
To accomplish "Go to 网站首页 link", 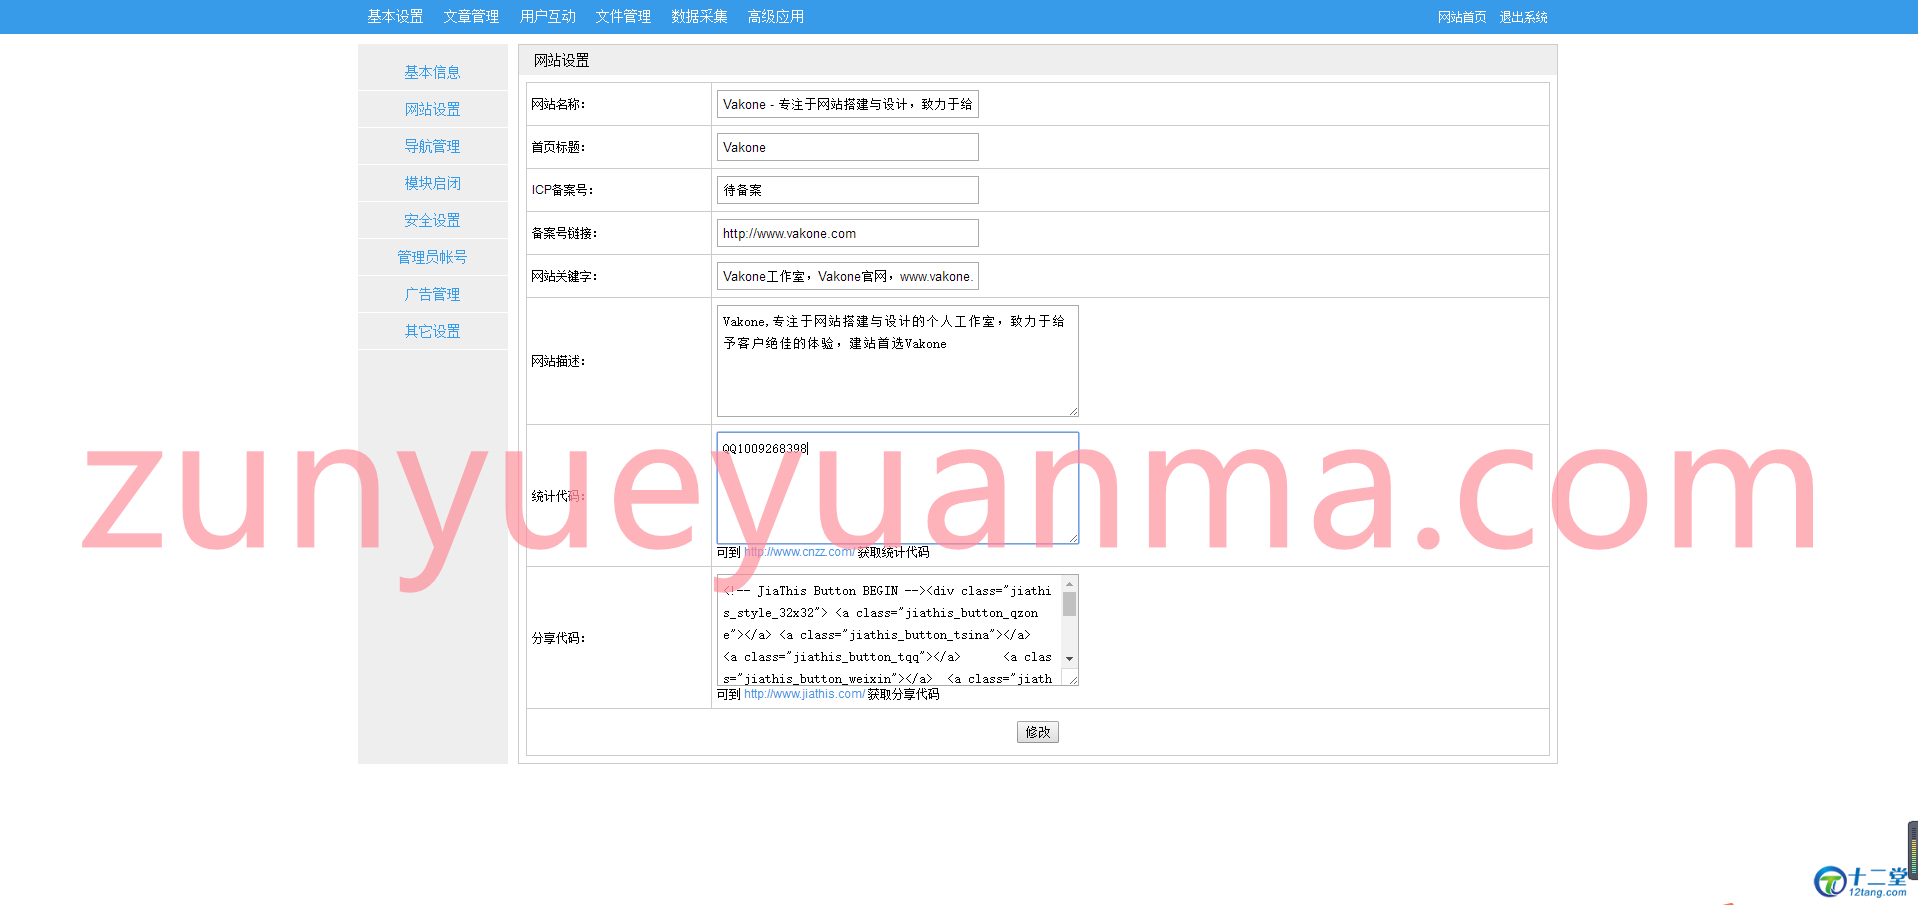I will point(1462,17).
